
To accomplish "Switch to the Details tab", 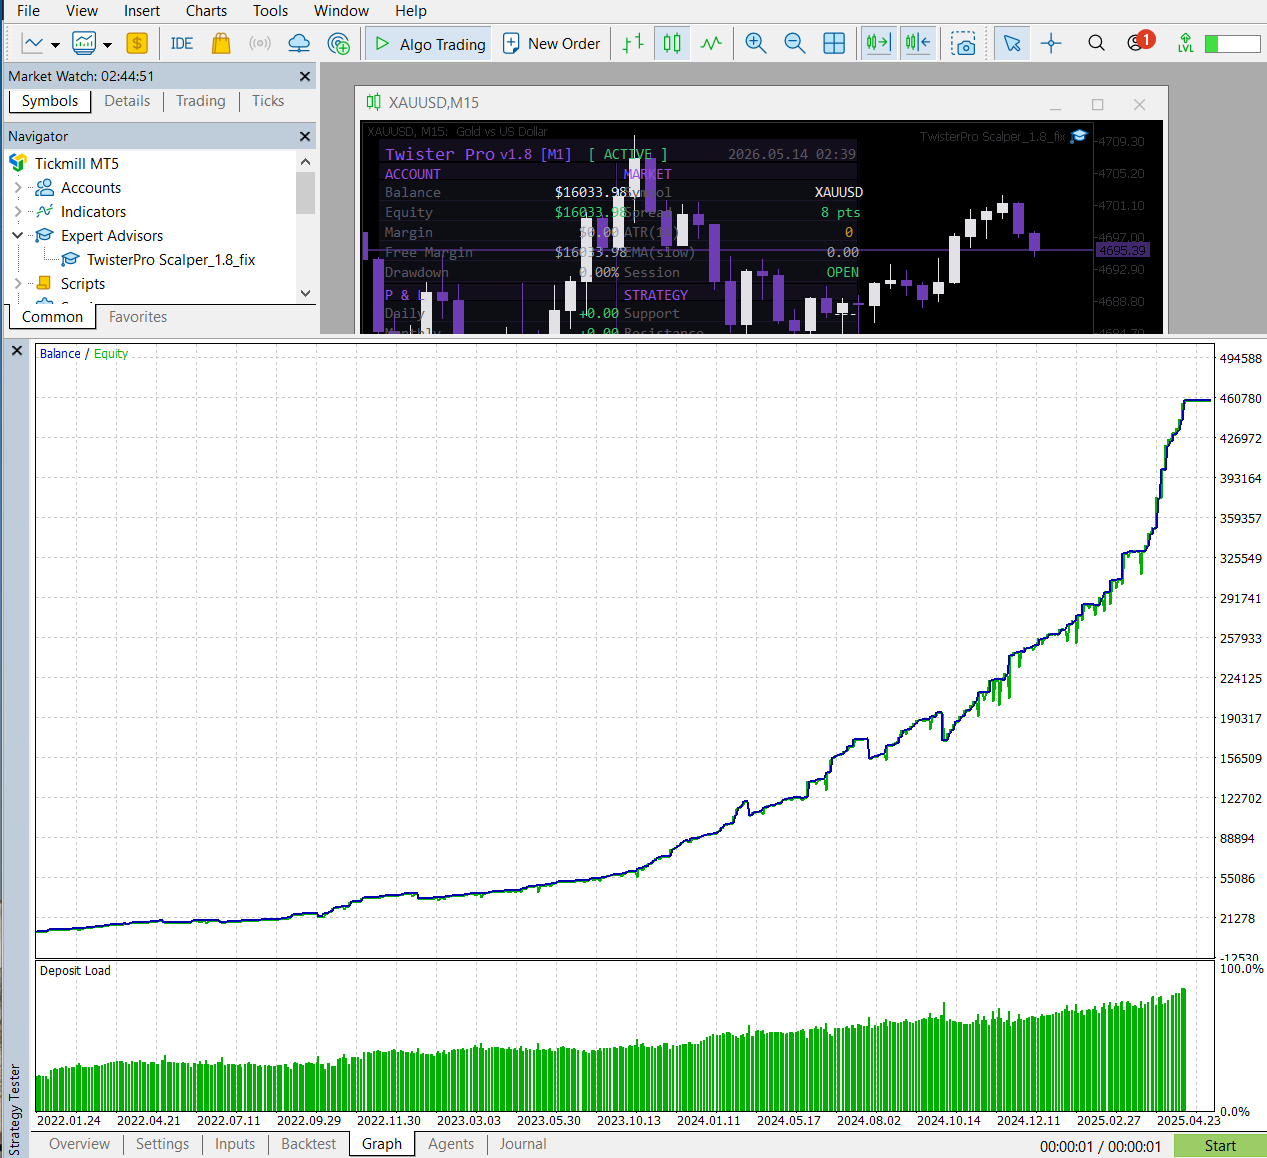I will click(127, 101).
